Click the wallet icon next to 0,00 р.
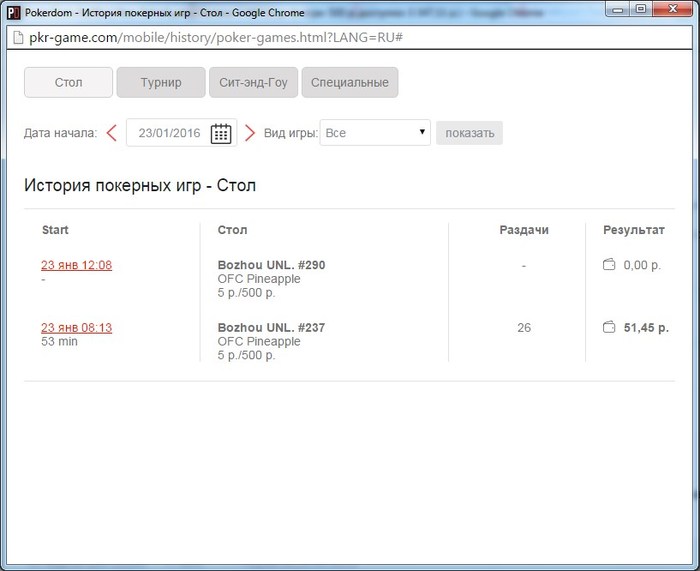This screenshot has height=571, width=700. tap(609, 265)
